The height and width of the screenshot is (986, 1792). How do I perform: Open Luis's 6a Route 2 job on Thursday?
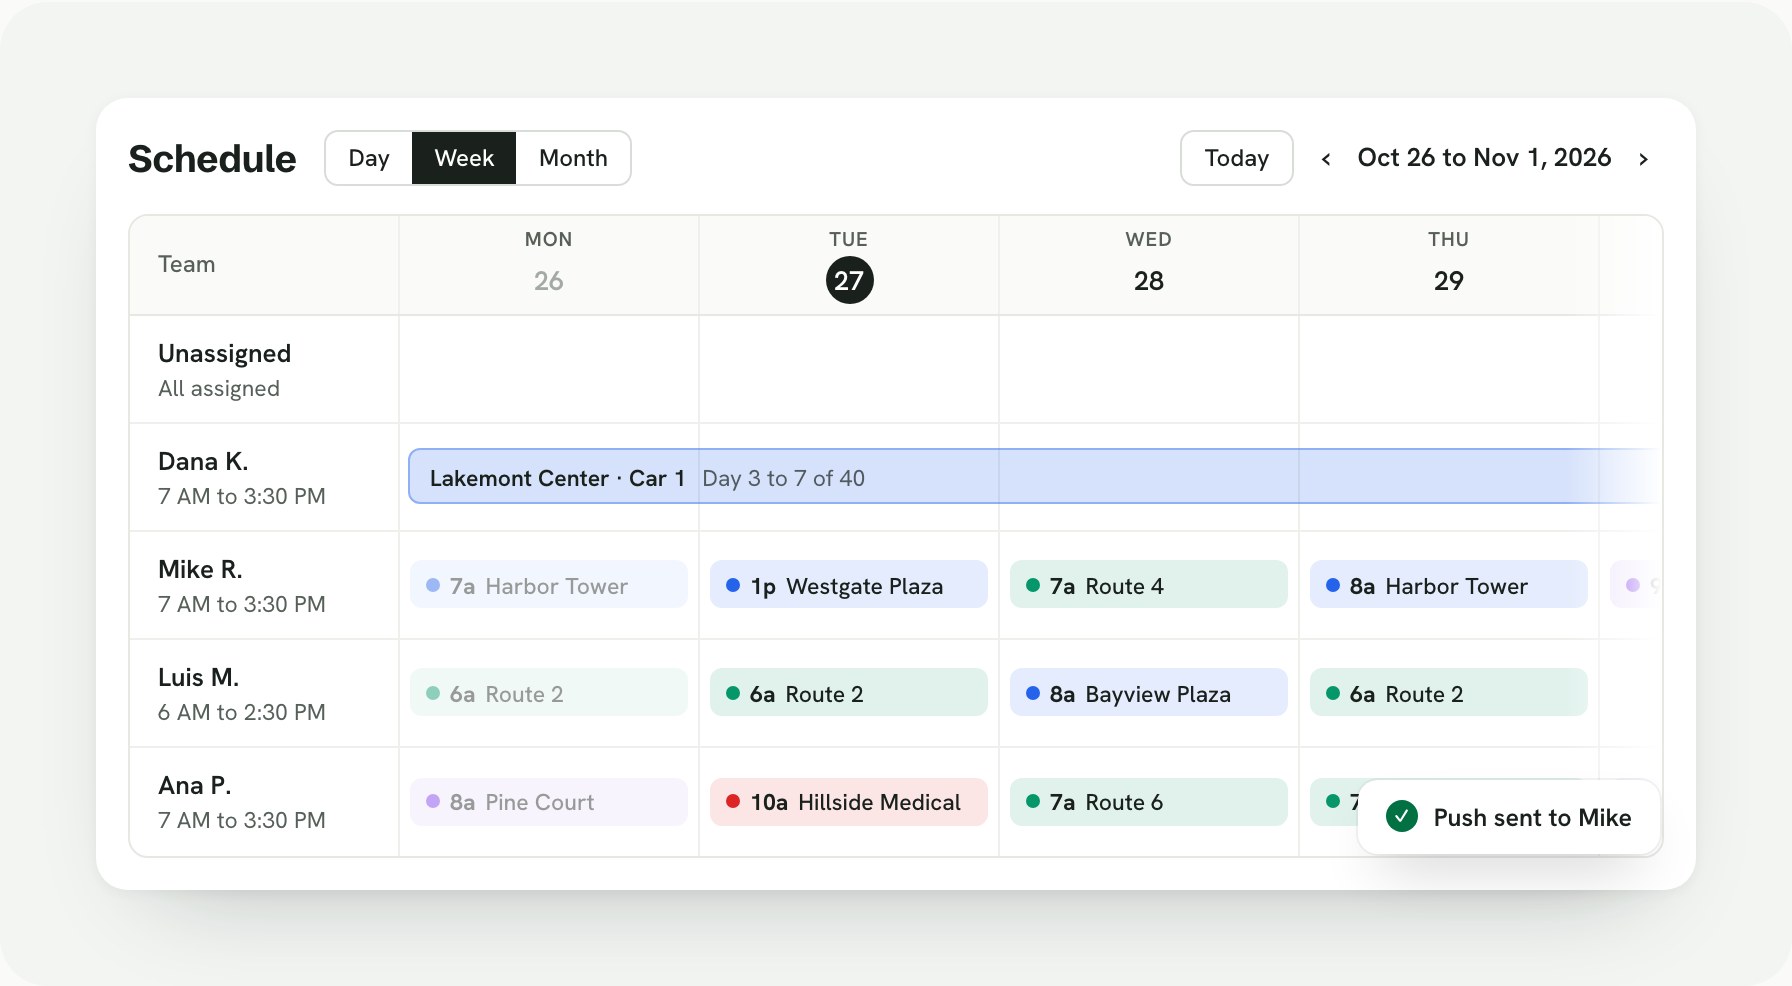[x=1449, y=693]
